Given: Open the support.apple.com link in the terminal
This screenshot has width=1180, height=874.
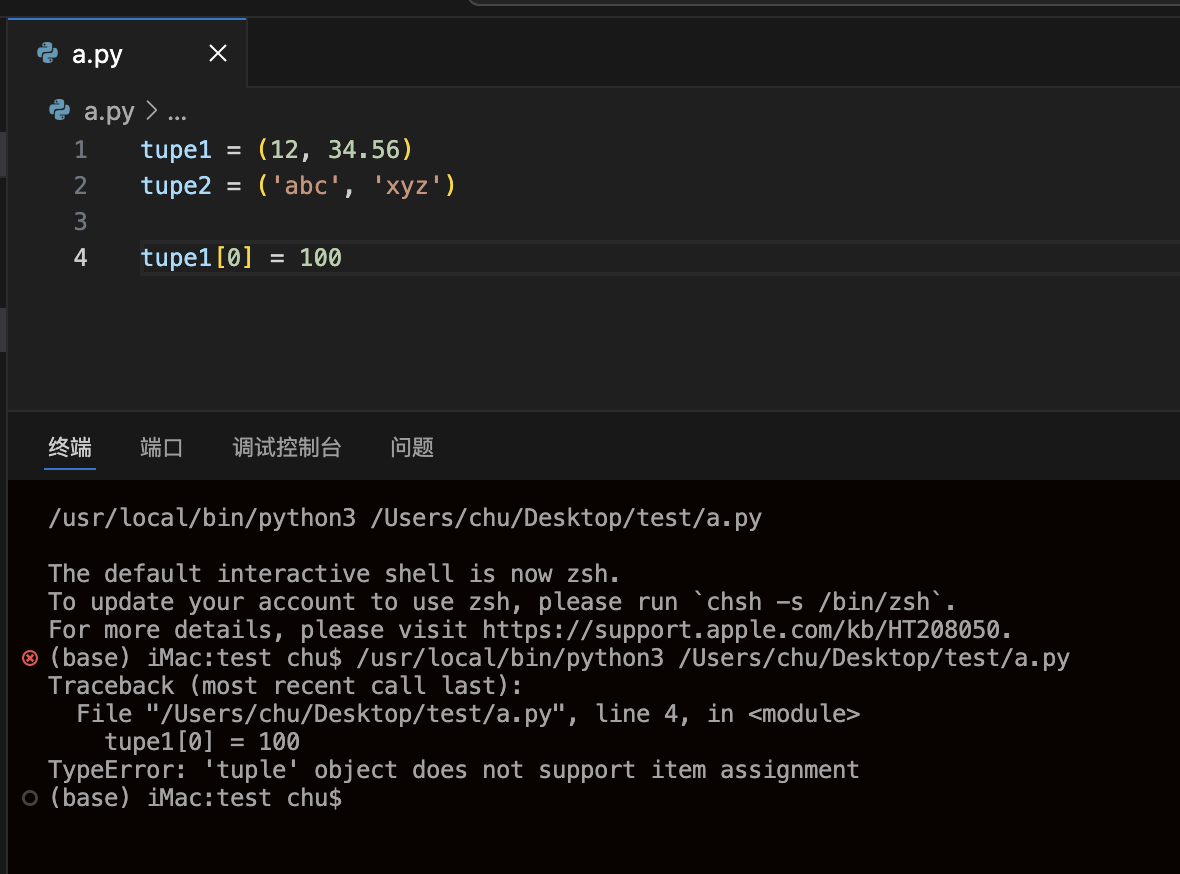Looking at the screenshot, I should click(746, 630).
